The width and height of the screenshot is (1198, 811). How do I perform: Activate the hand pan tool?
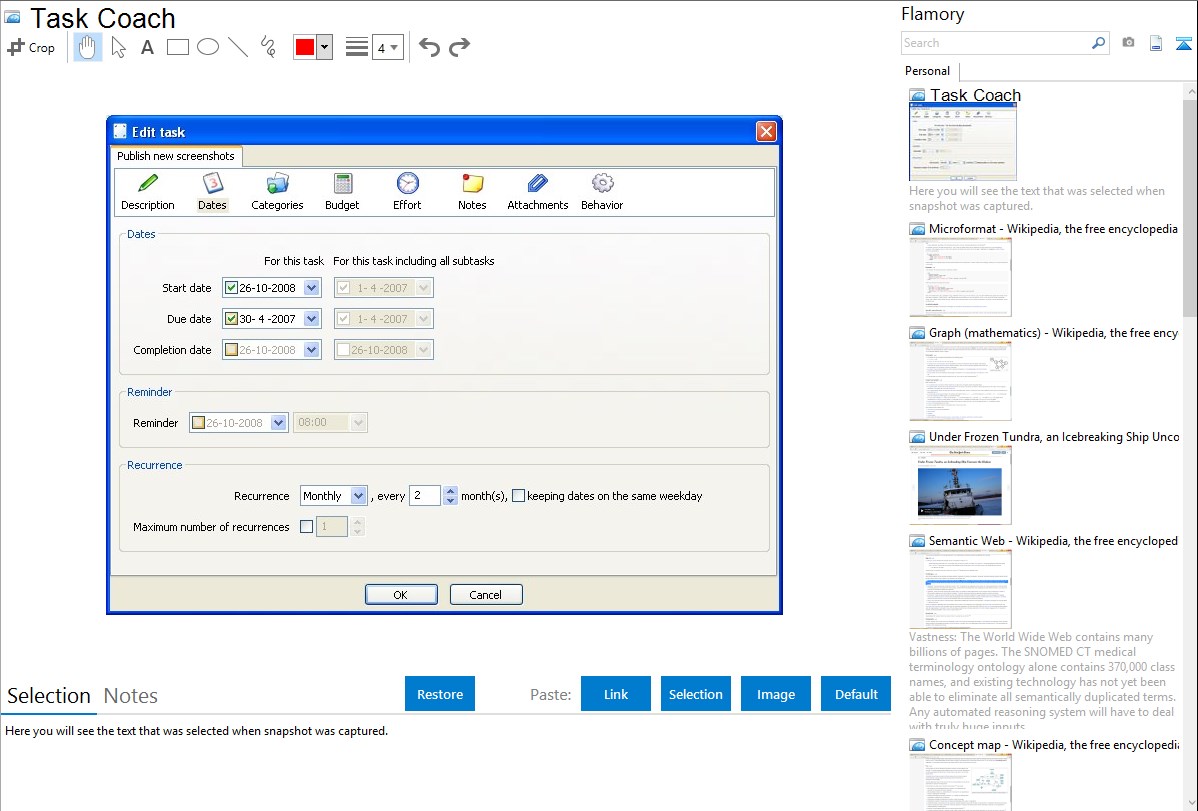(x=87, y=47)
